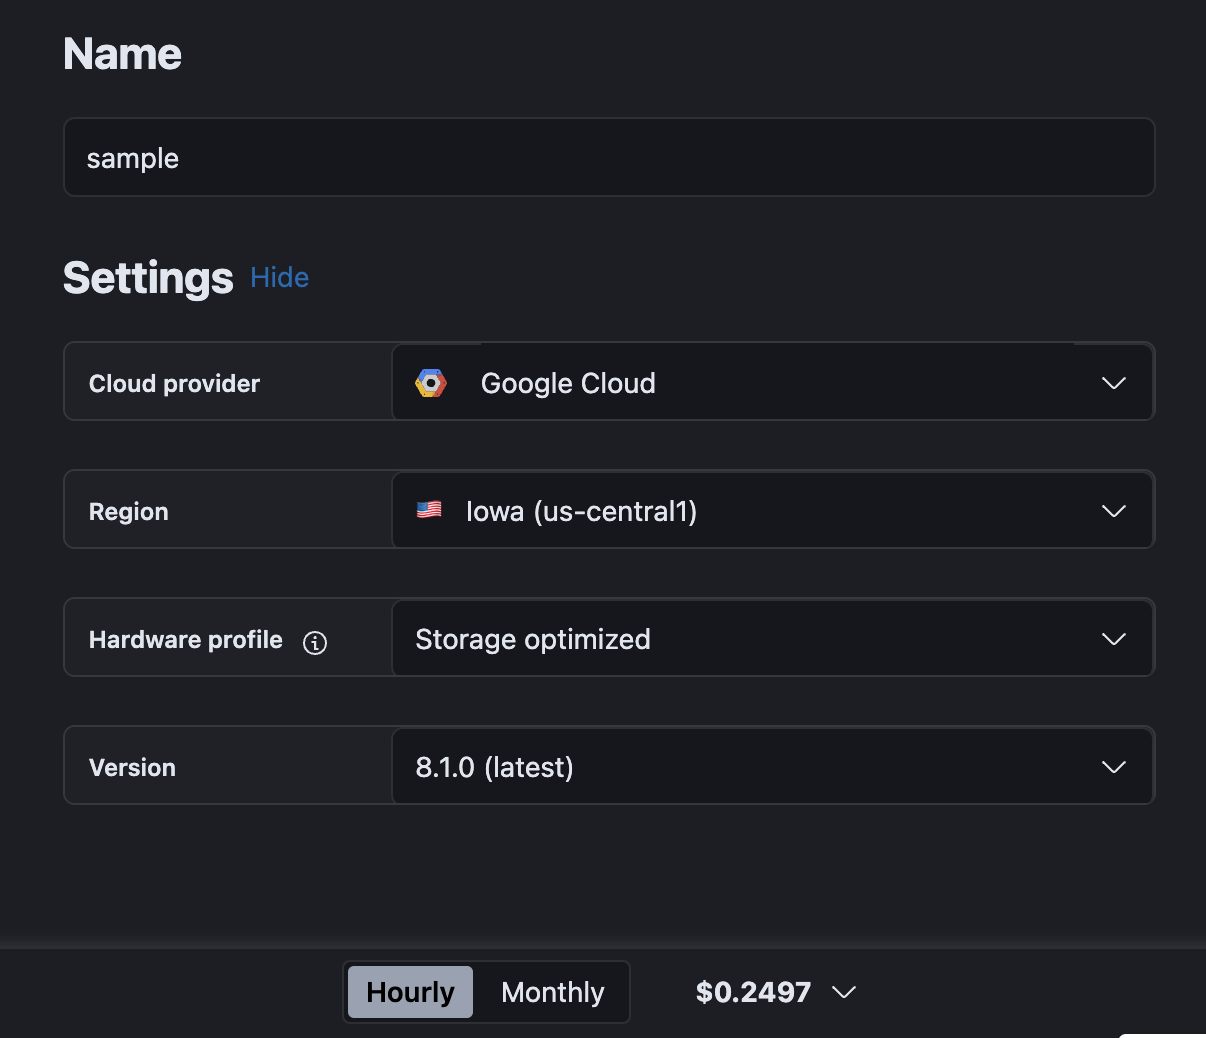Viewport: 1206px width, 1038px height.
Task: Click the $0.2497 price amount
Action: coord(753,992)
